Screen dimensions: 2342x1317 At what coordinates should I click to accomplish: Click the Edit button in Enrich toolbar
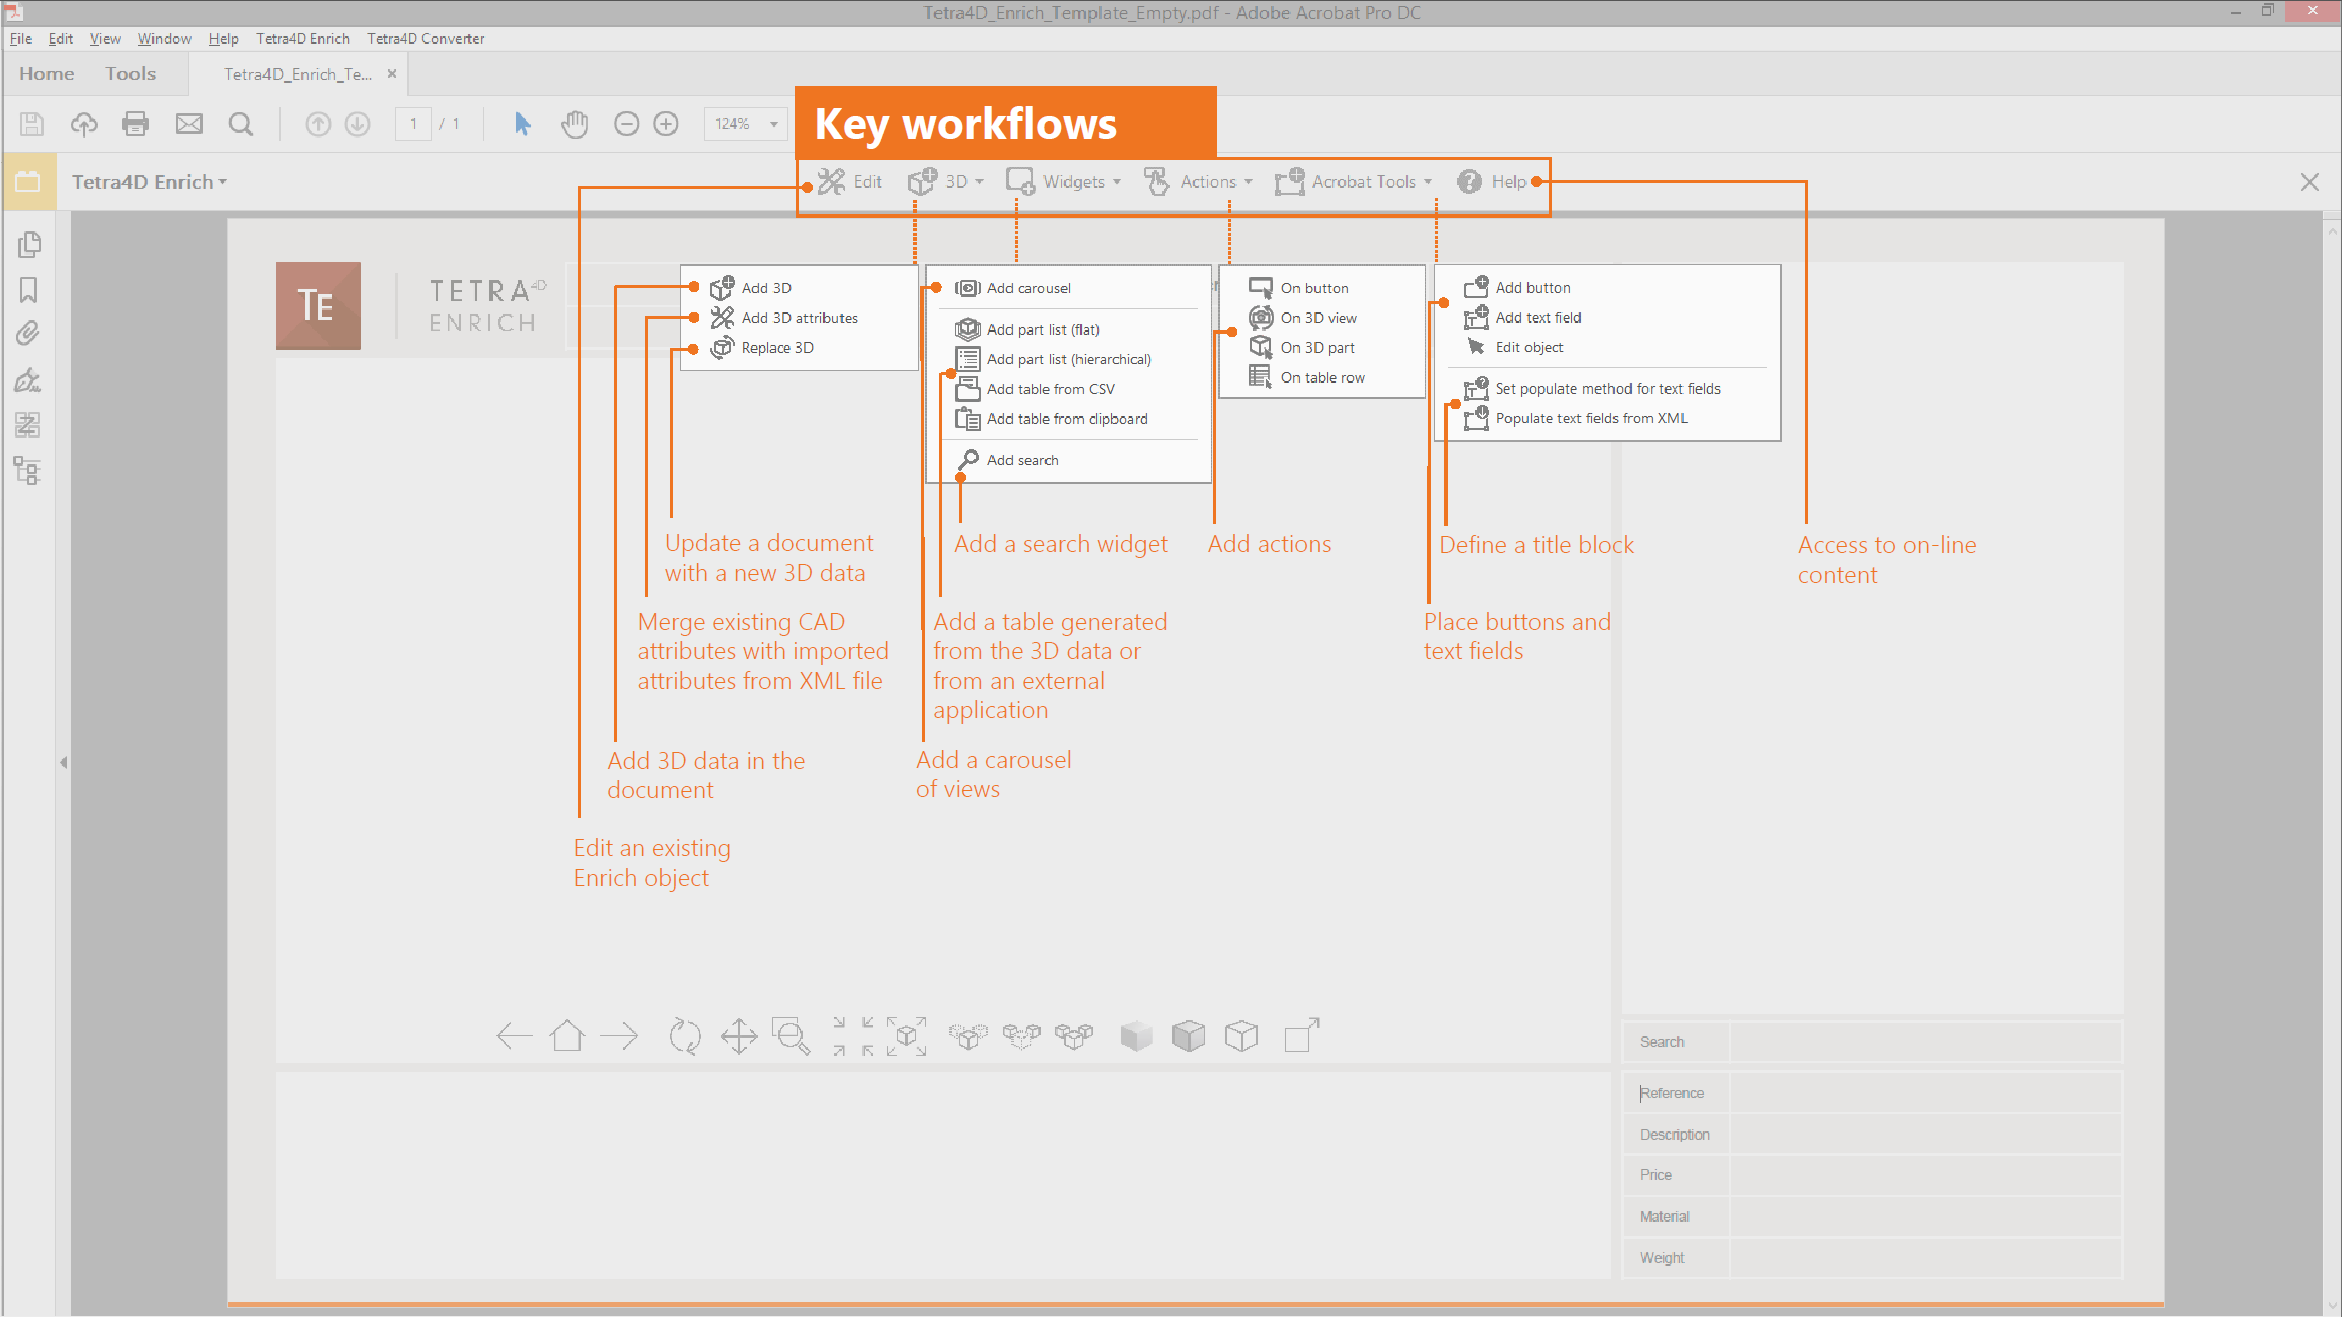tap(850, 182)
